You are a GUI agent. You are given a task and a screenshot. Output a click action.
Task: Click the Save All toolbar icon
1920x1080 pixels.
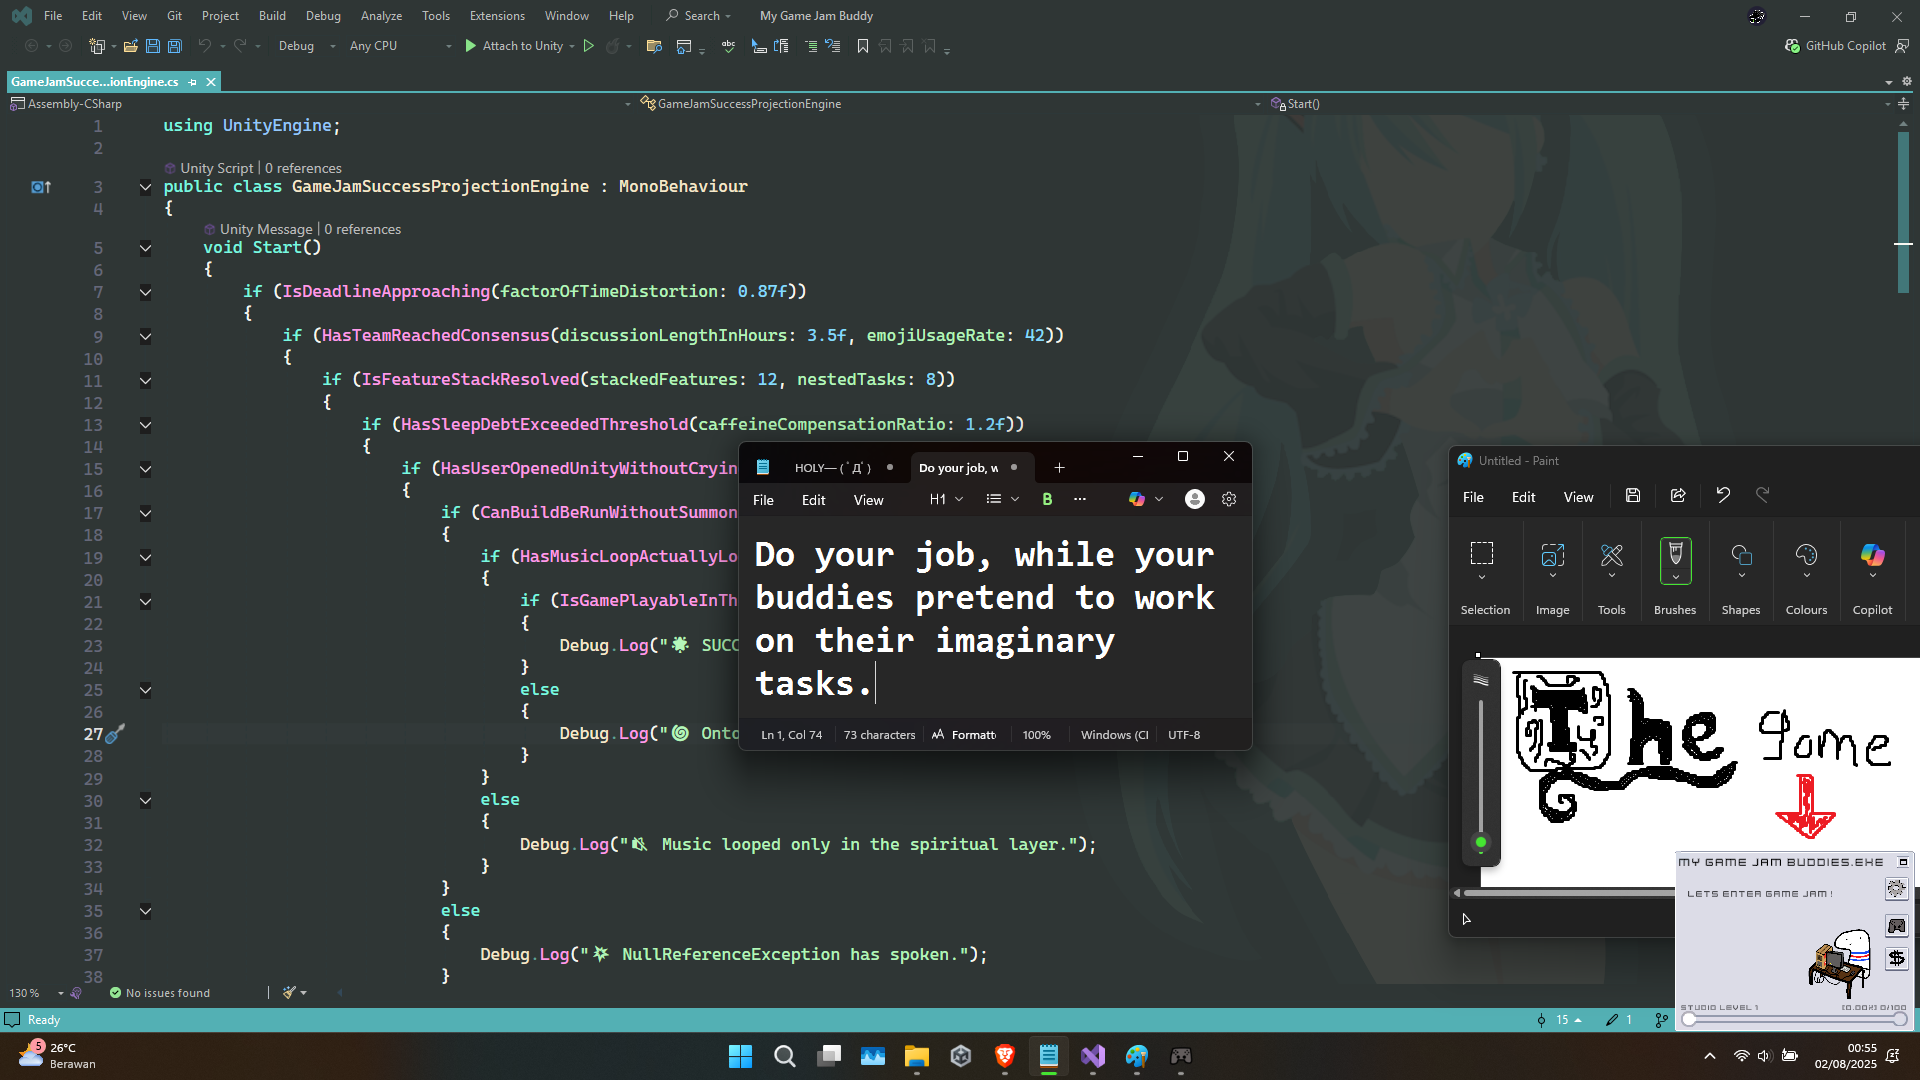click(x=174, y=46)
